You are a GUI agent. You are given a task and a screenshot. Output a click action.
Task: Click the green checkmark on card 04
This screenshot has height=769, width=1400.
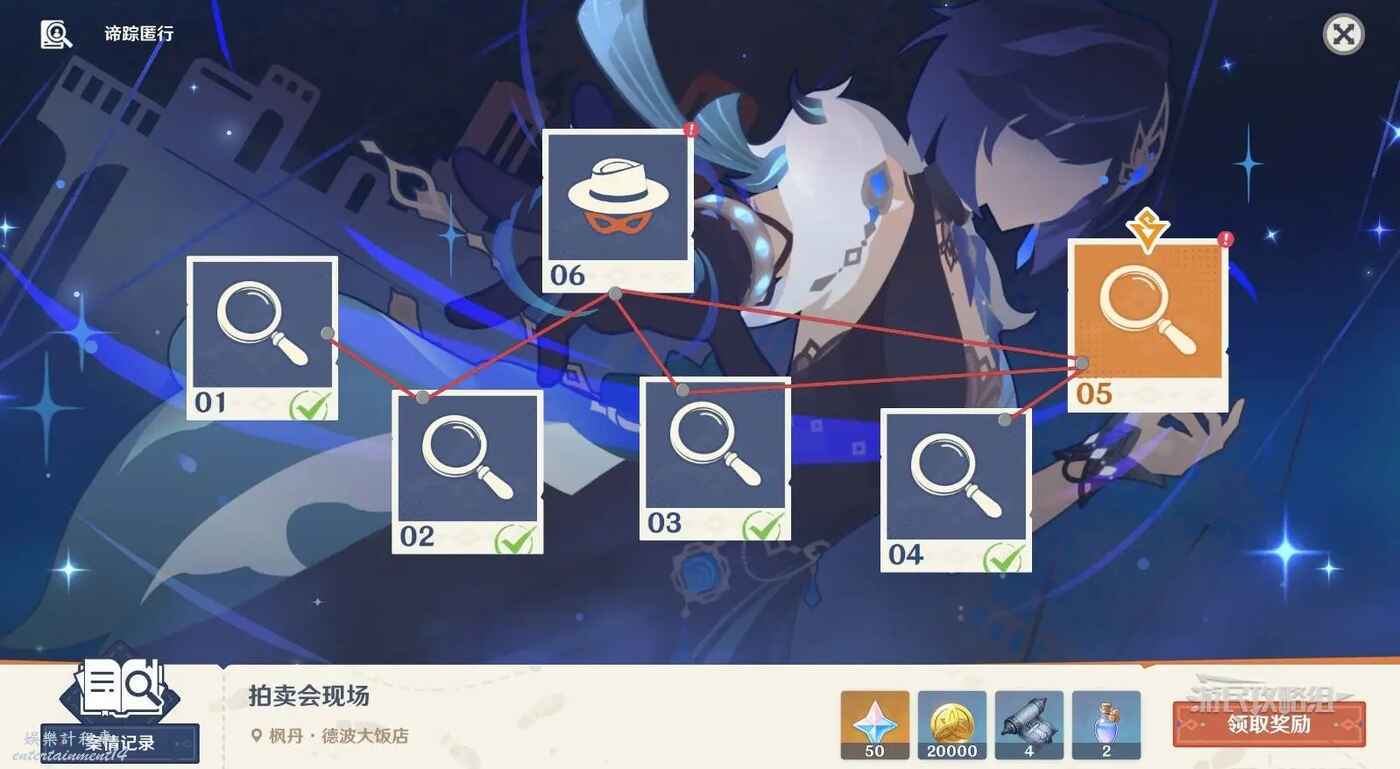tap(1003, 557)
